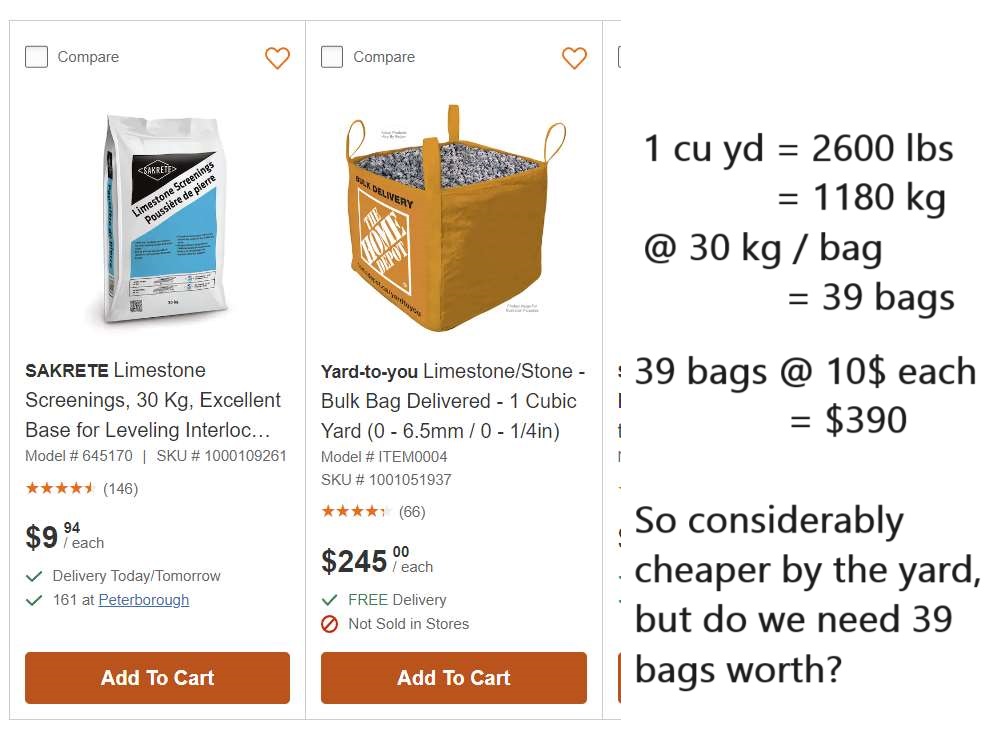Tick Compare checkbox for Sakrete Limestone Screenings

(x=36, y=57)
